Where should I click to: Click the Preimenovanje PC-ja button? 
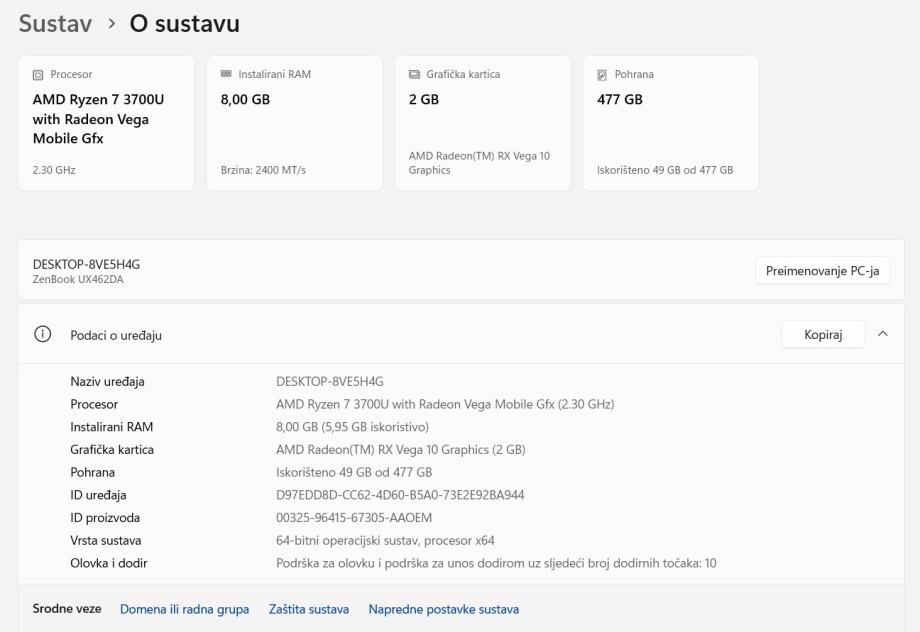(x=822, y=271)
